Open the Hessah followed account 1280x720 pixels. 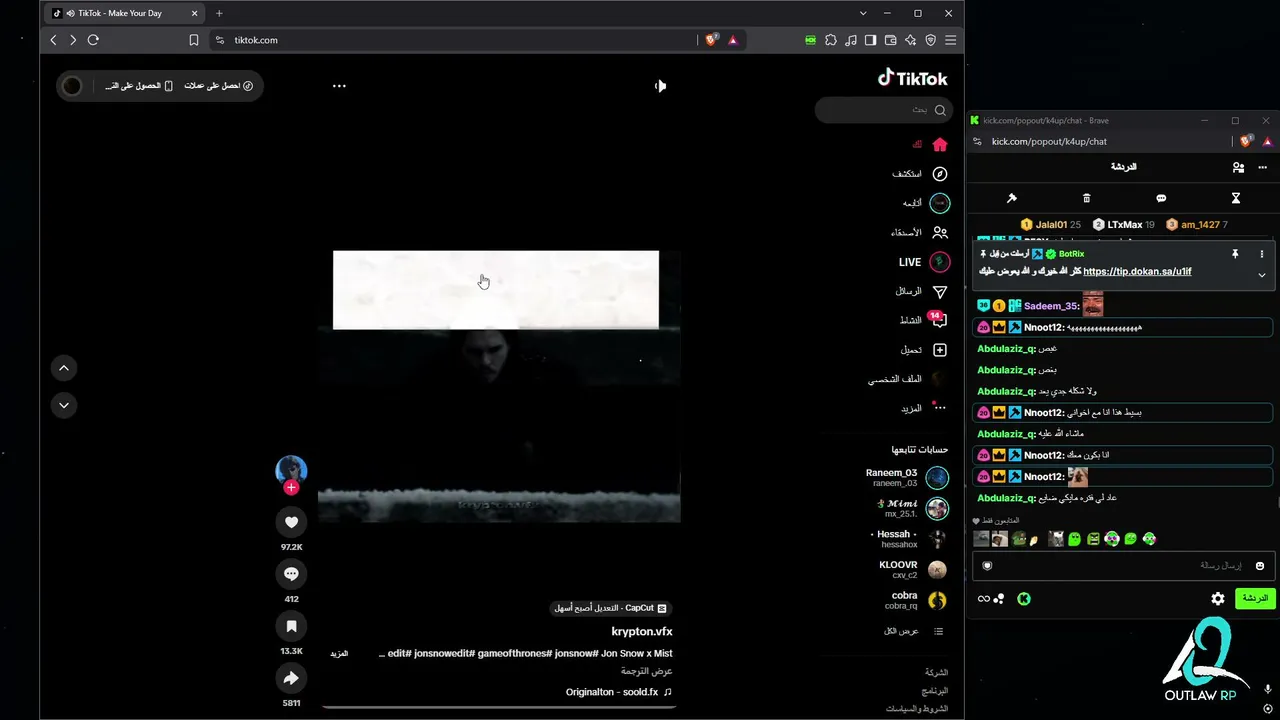click(908, 539)
